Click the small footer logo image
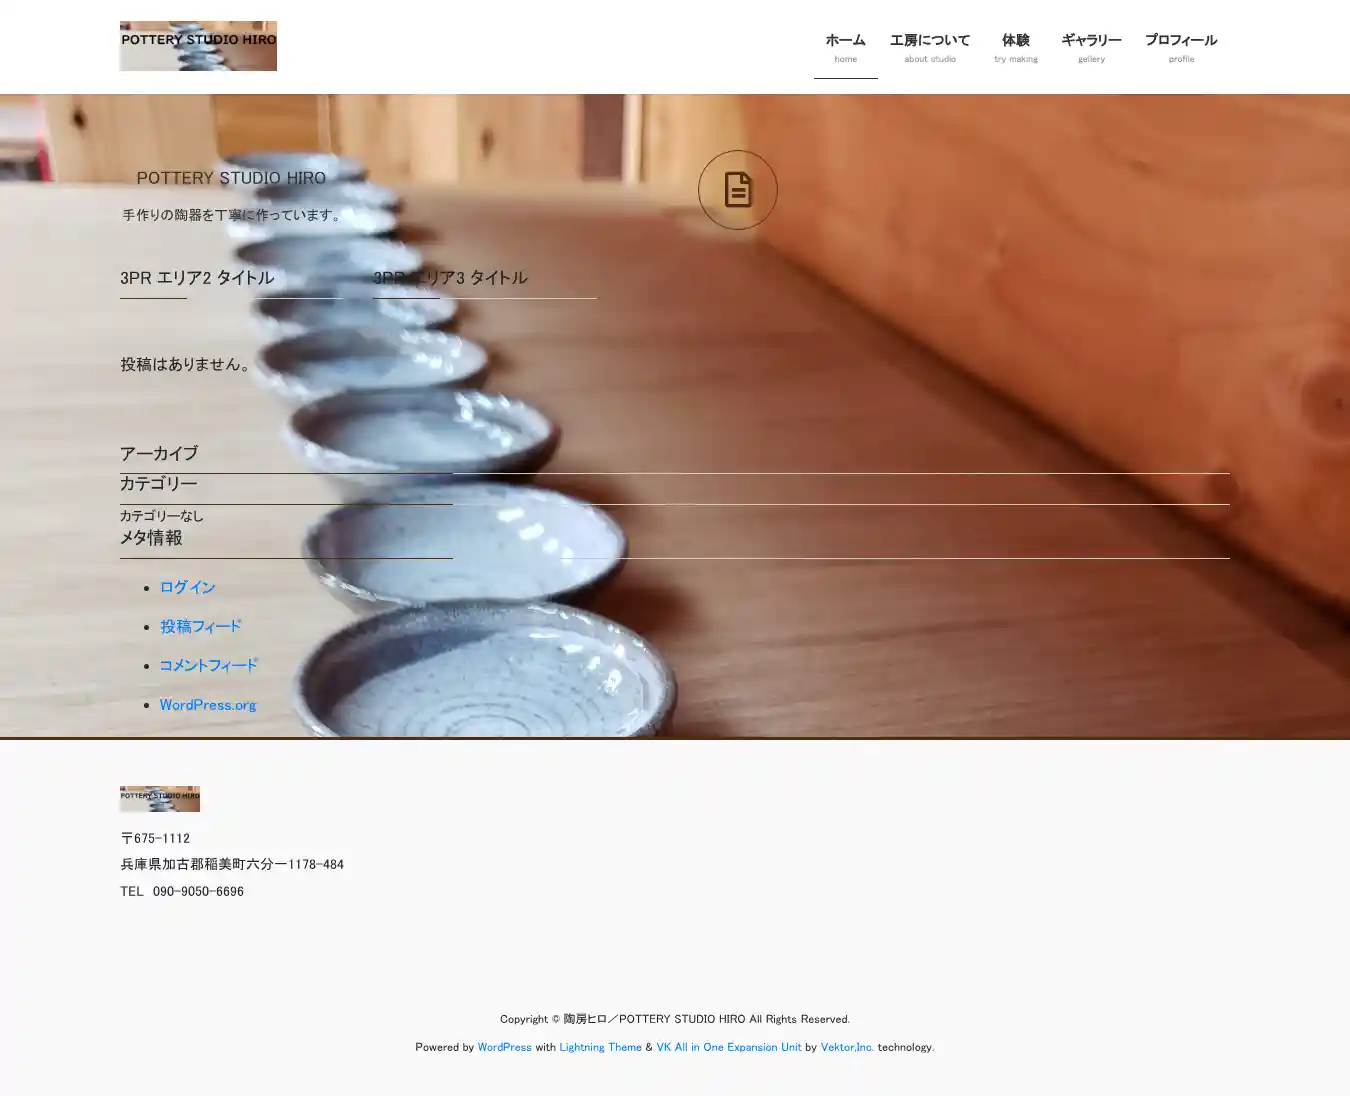The width and height of the screenshot is (1350, 1096). 160,798
